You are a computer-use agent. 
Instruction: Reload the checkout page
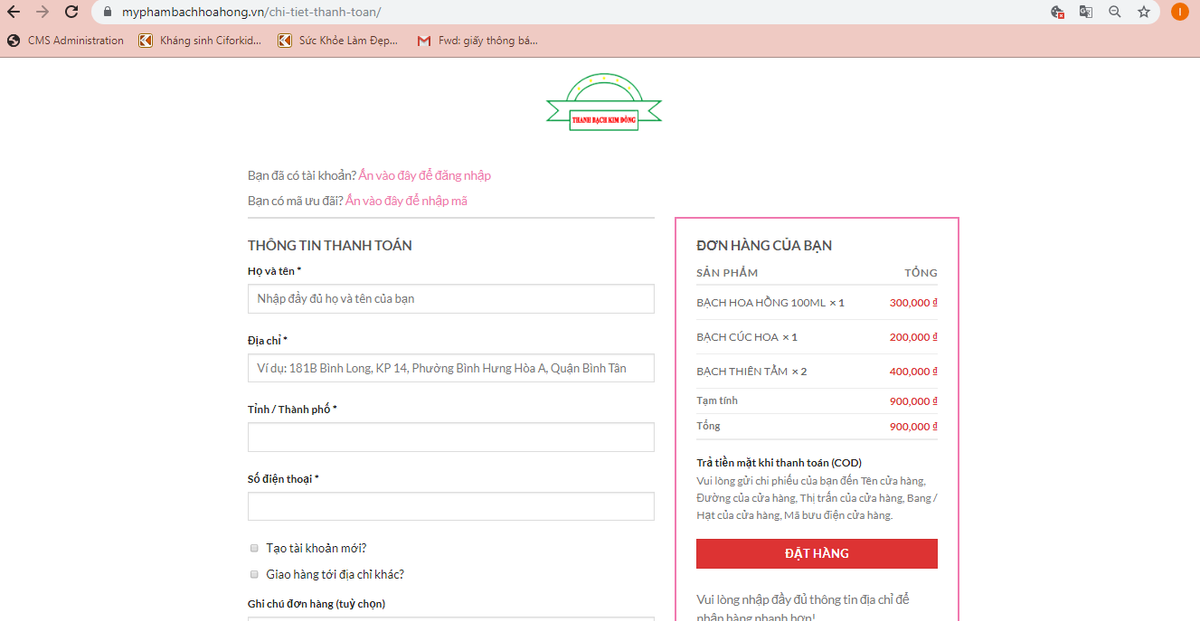point(71,12)
